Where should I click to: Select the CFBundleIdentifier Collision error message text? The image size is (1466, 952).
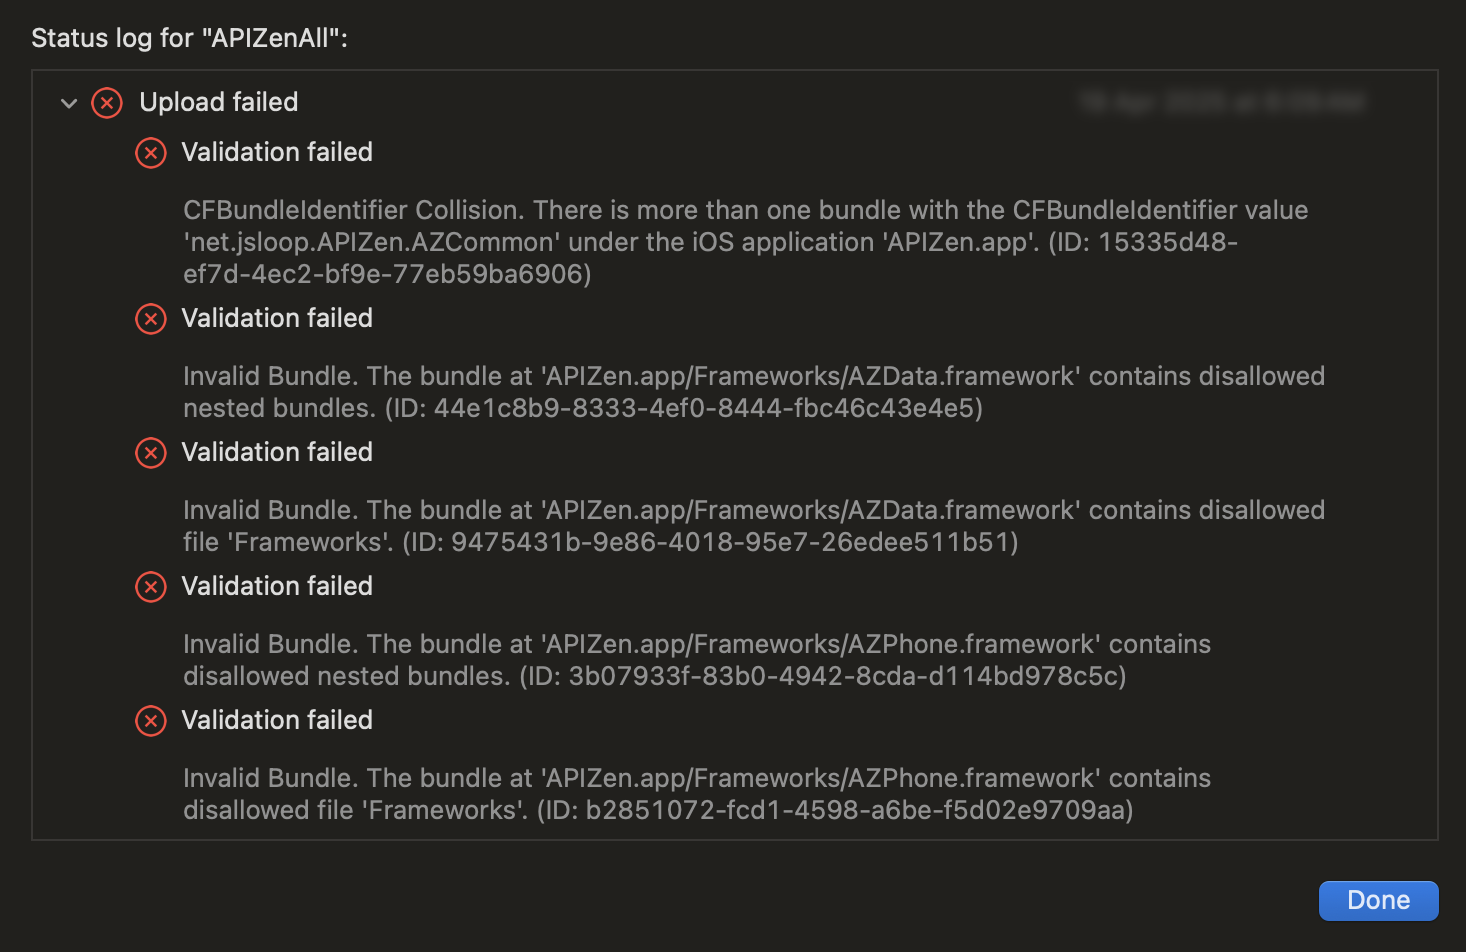(x=710, y=242)
